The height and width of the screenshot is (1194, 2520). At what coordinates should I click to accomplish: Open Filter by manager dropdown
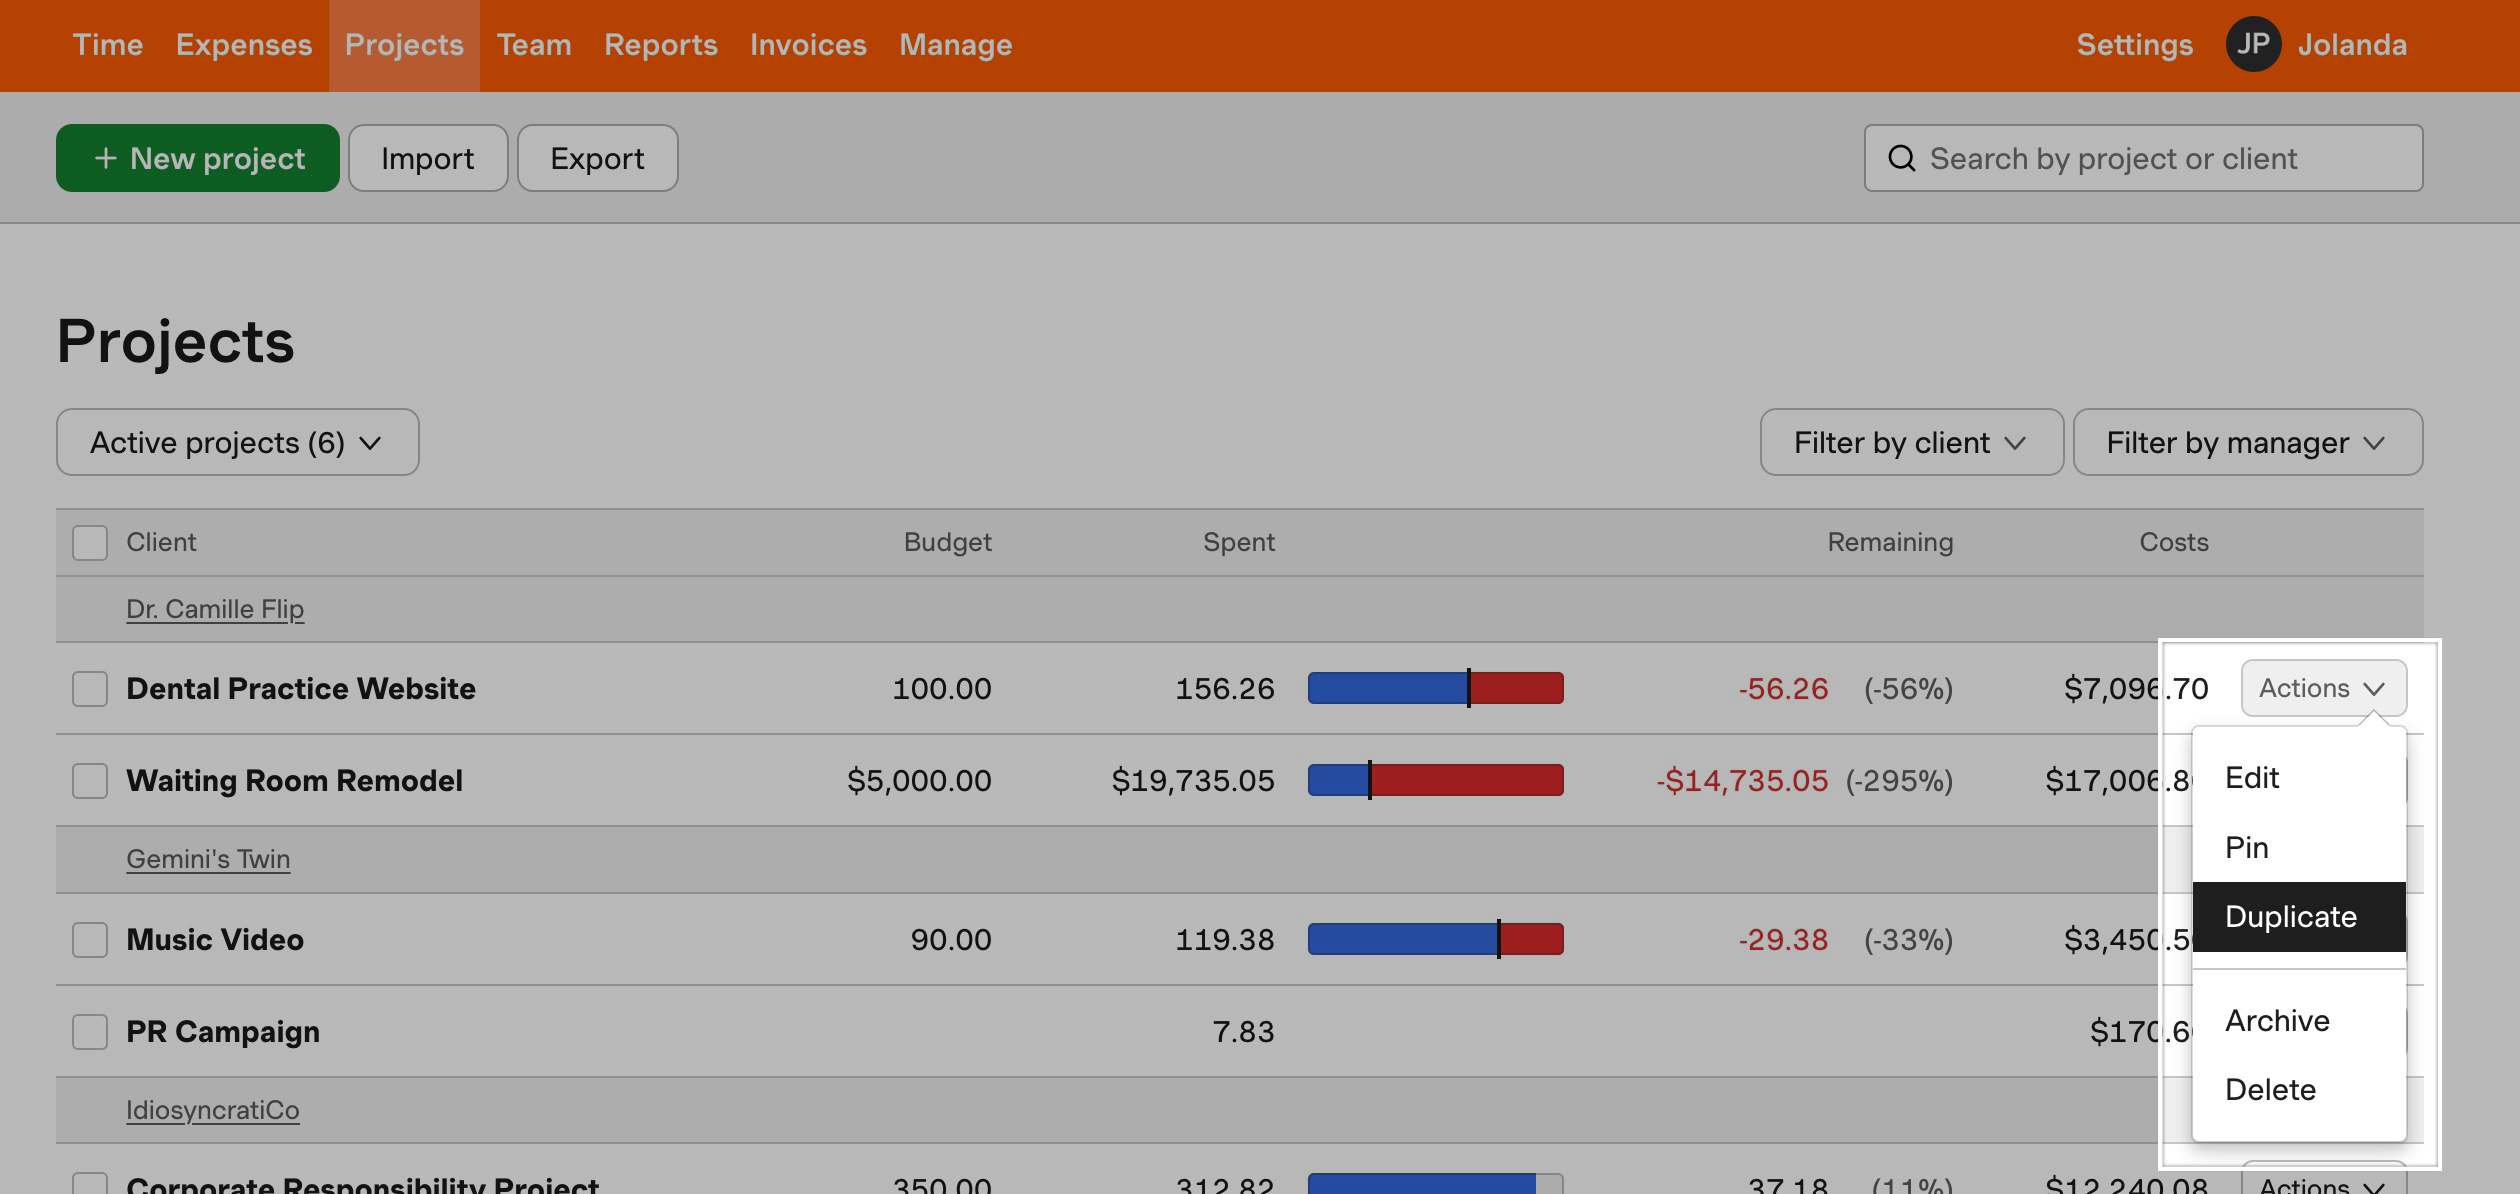click(2247, 443)
